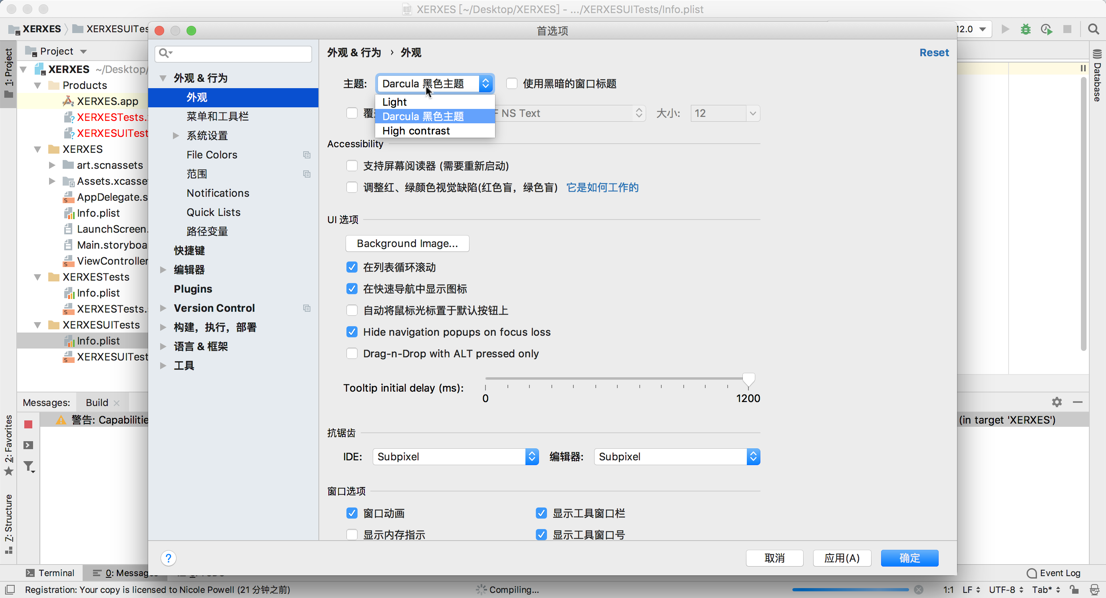
Task: Choose Darcula 黑色主题 in the list
Action: tap(434, 116)
